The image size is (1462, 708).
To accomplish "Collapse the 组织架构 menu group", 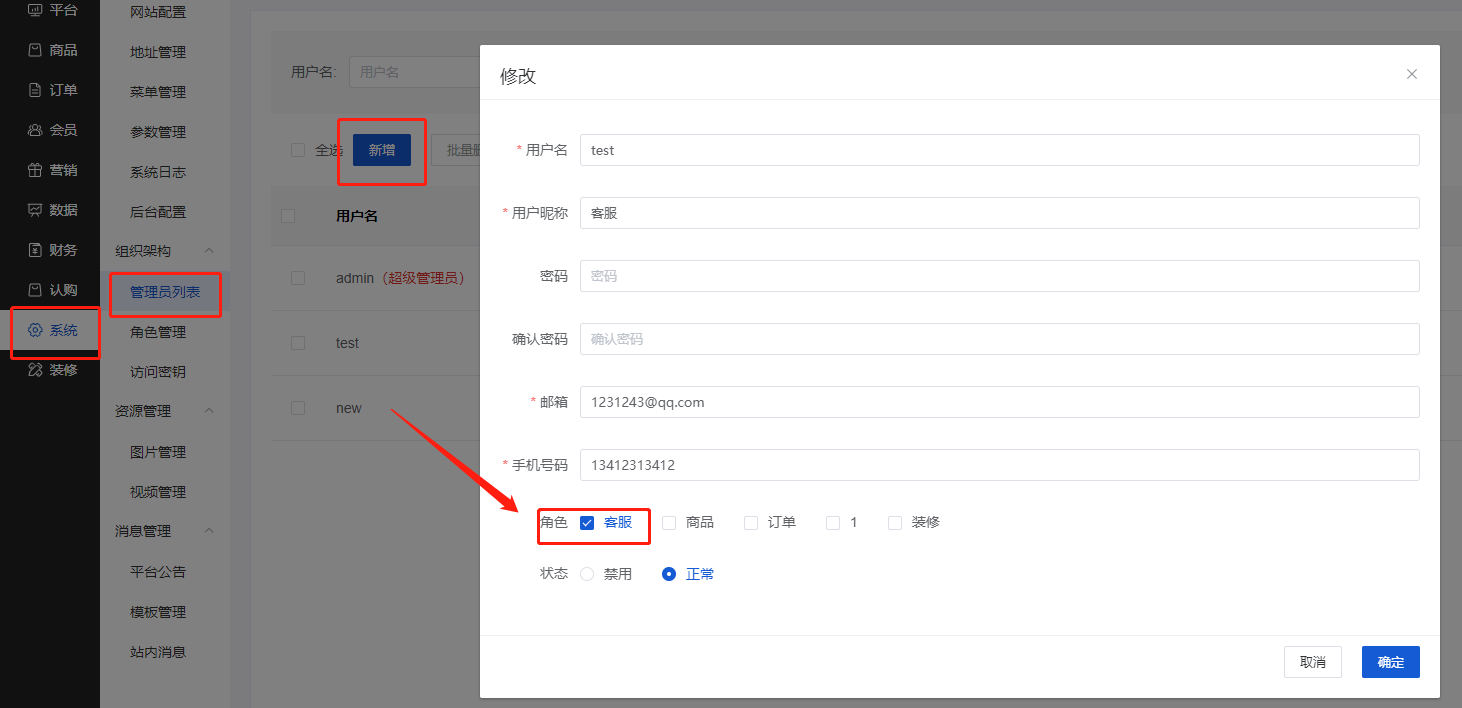I will tap(209, 251).
